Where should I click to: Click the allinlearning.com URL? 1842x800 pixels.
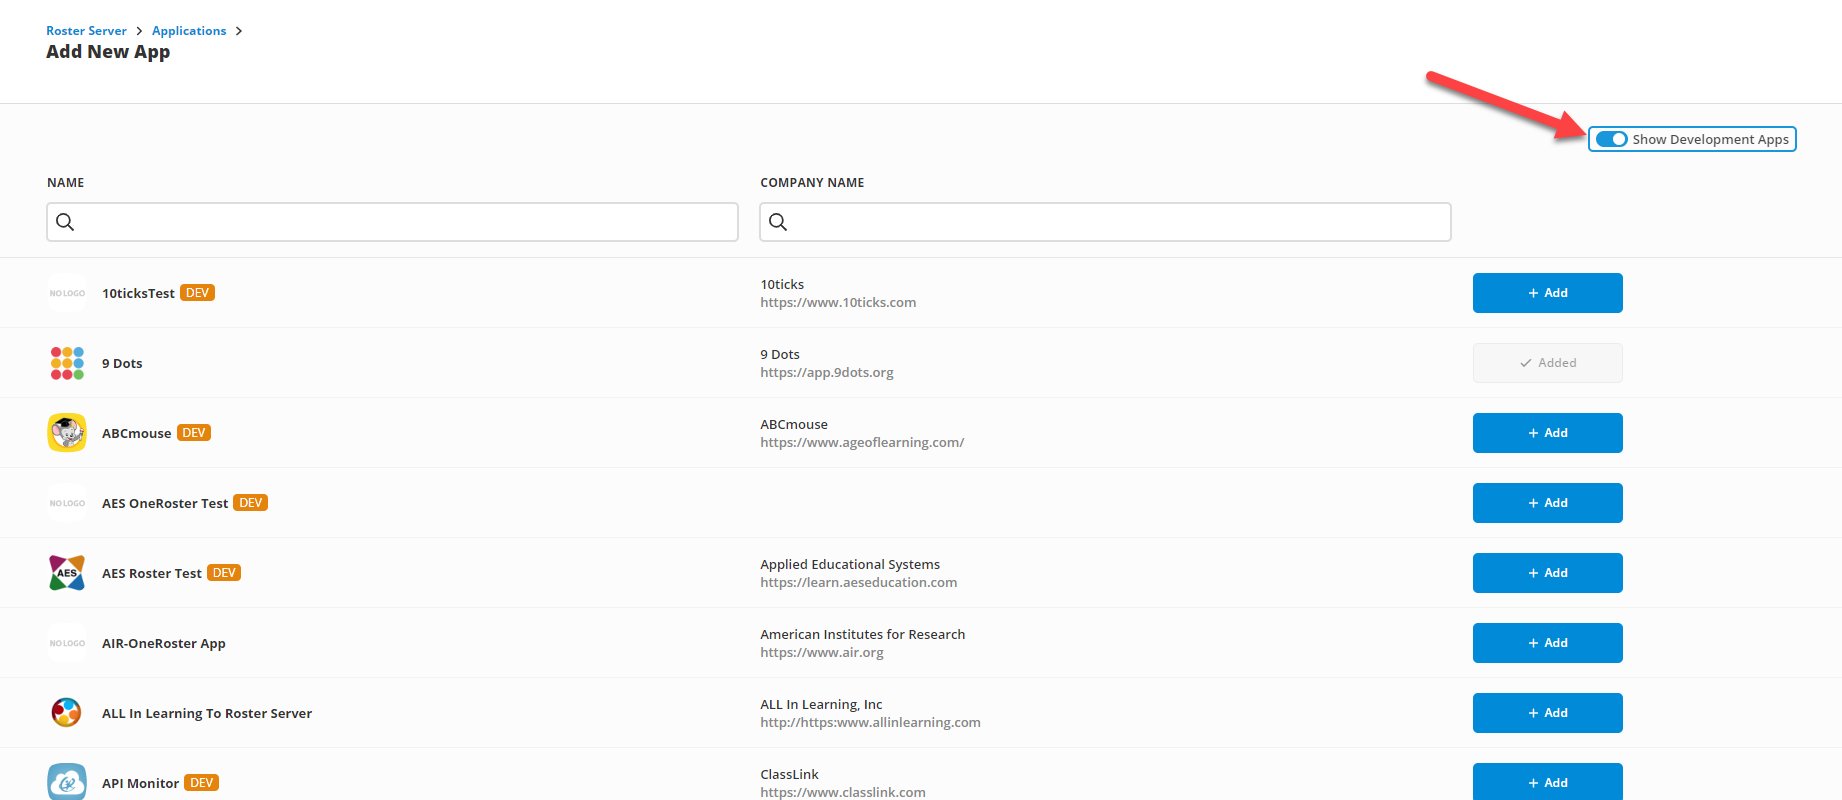pyautogui.click(x=870, y=722)
